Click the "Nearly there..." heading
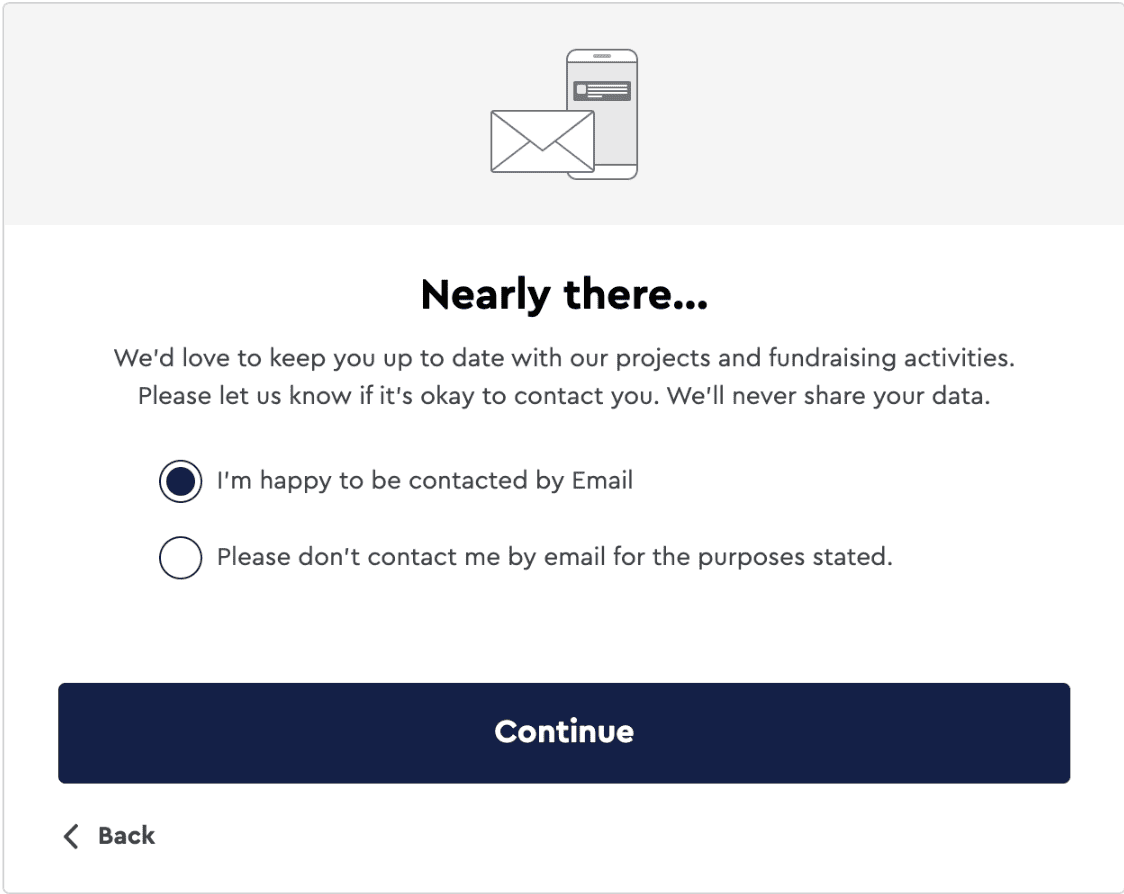Viewport: 1124px width, 894px height. 564,295
